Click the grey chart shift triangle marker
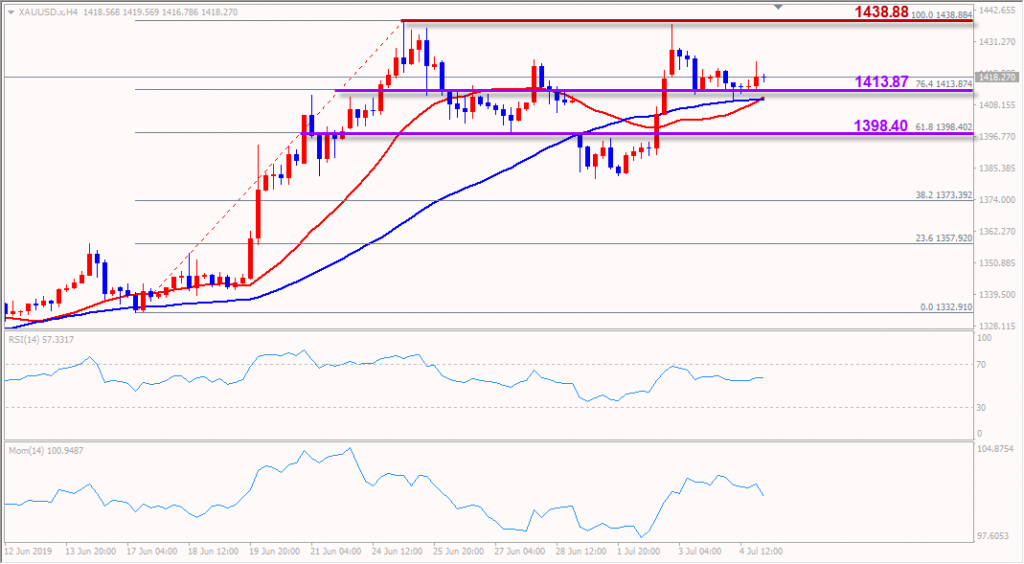This screenshot has width=1024, height=564. (779, 7)
